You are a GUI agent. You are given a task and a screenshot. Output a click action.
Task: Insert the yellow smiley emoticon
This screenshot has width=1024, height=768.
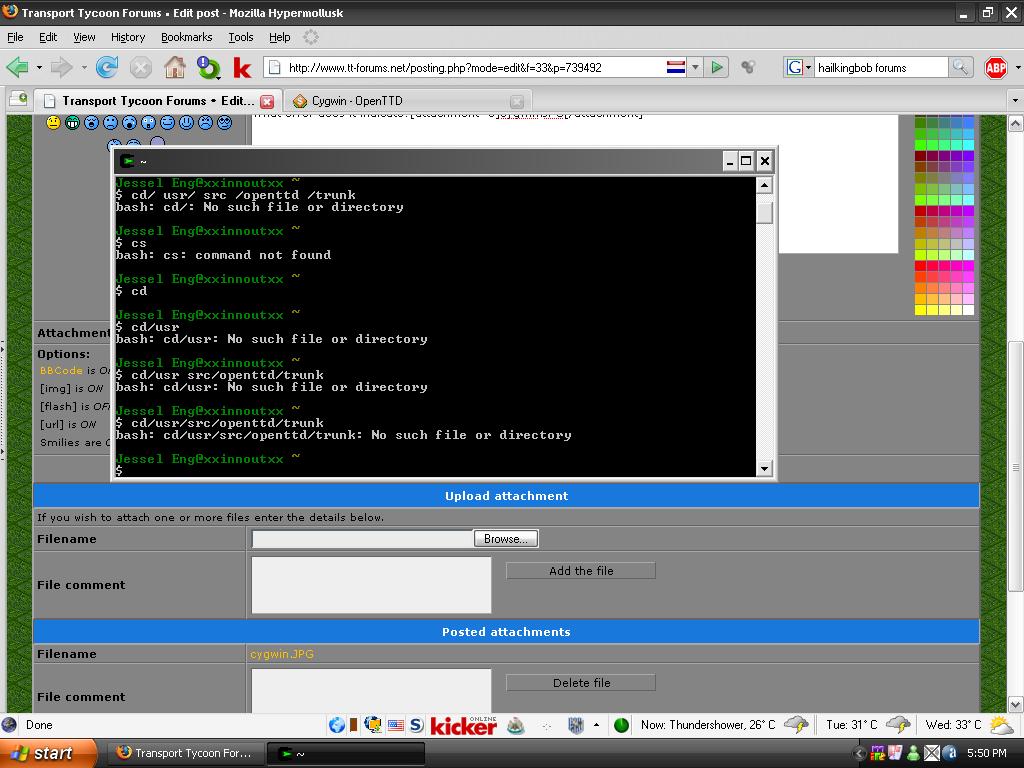(x=54, y=122)
